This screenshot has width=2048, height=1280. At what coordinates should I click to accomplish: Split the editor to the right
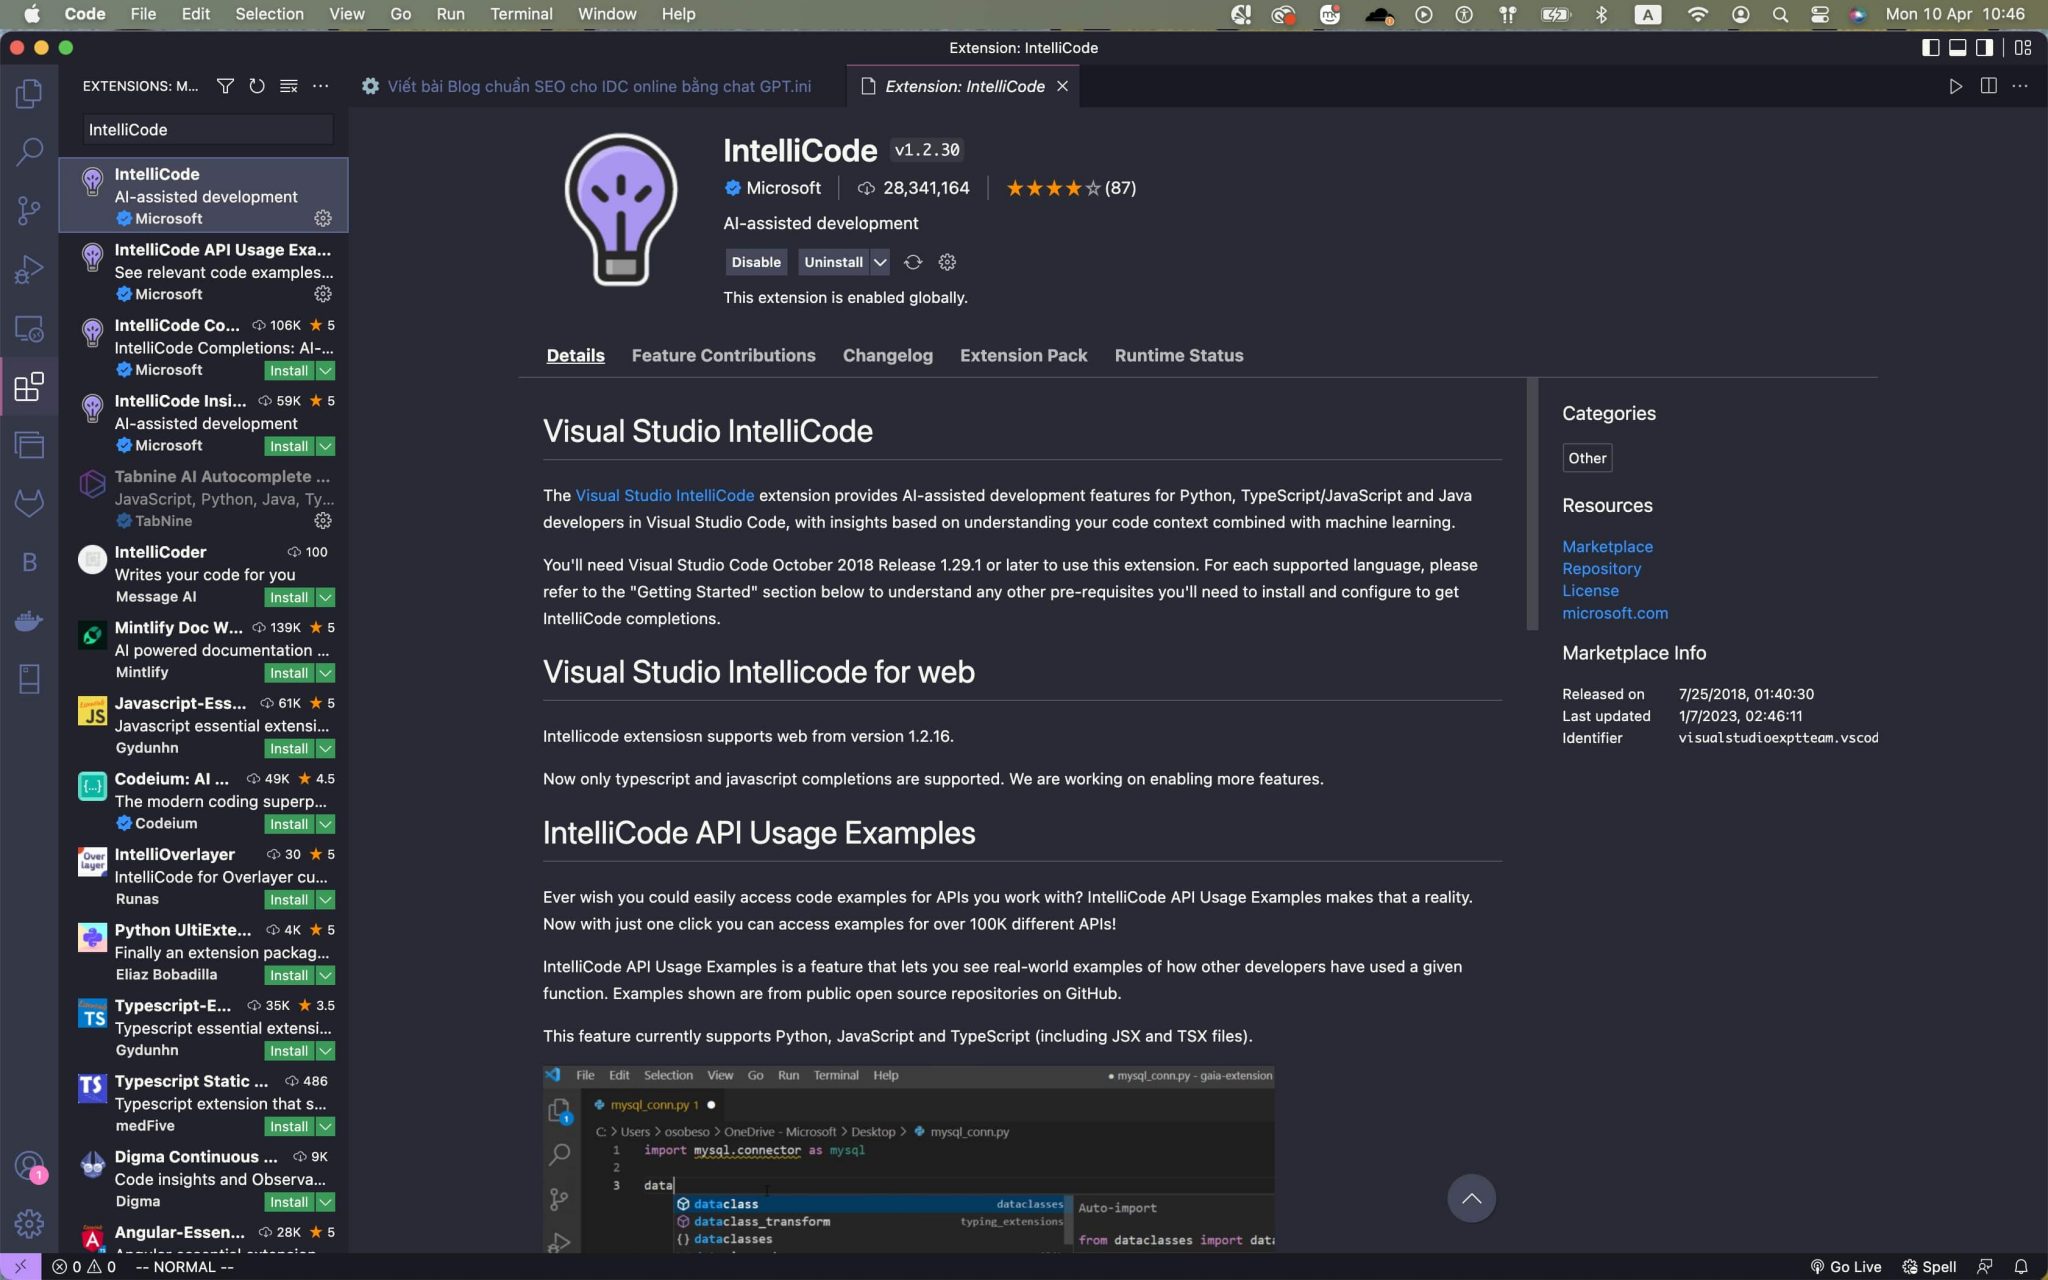[1988, 86]
